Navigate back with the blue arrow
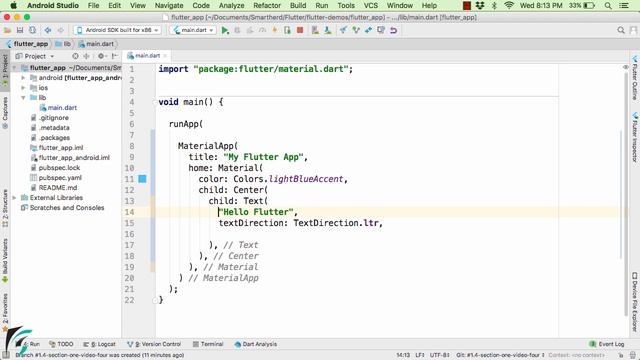Image resolution: width=640 pixels, height=360 pixels. point(48,30)
